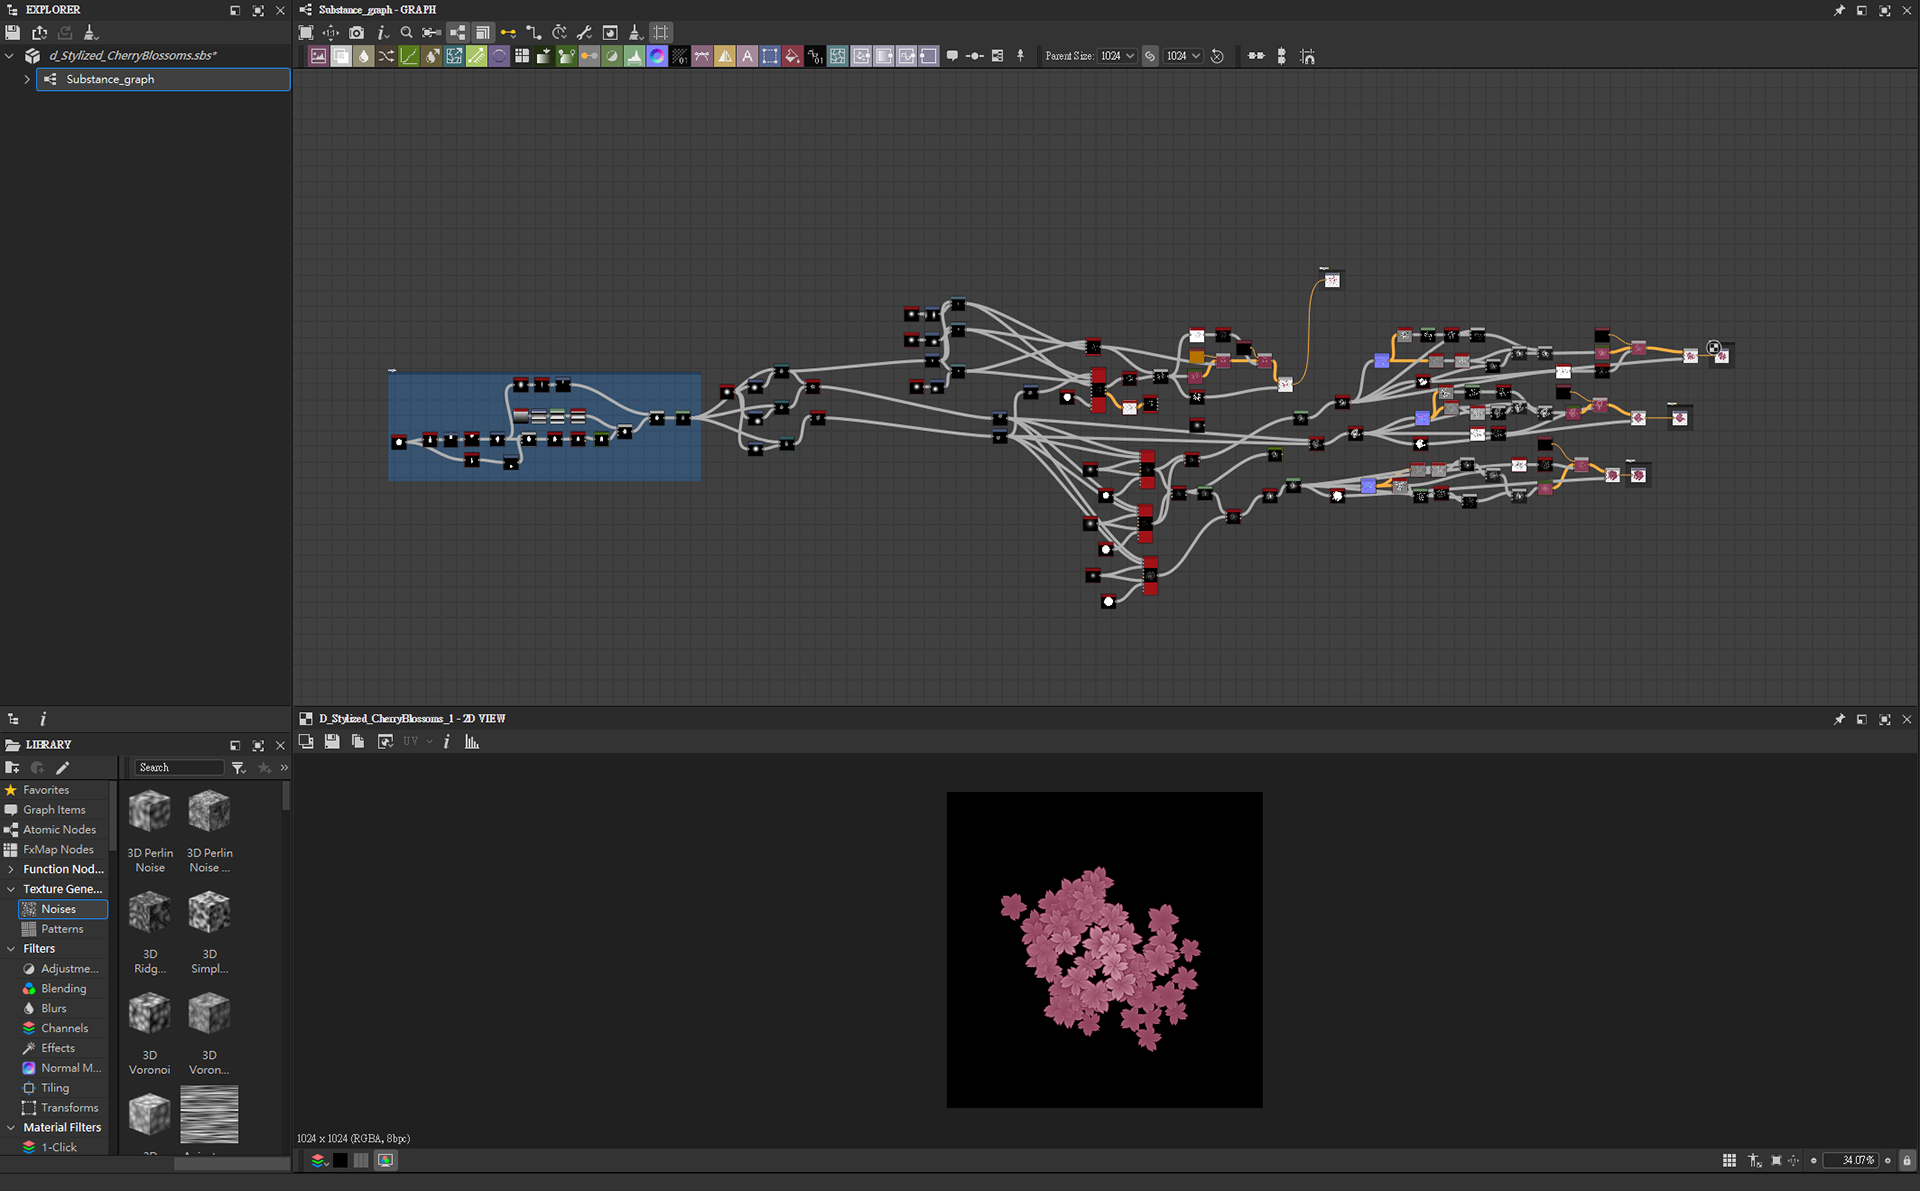1920x1191 pixels.
Task: Click the black background swatch in 2D view
Action: point(340,1160)
